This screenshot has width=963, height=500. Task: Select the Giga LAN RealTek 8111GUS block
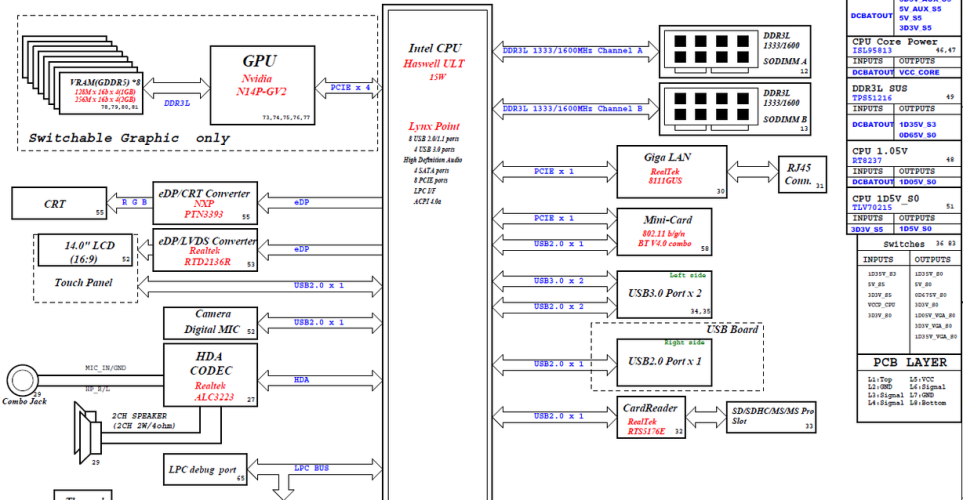(x=671, y=171)
